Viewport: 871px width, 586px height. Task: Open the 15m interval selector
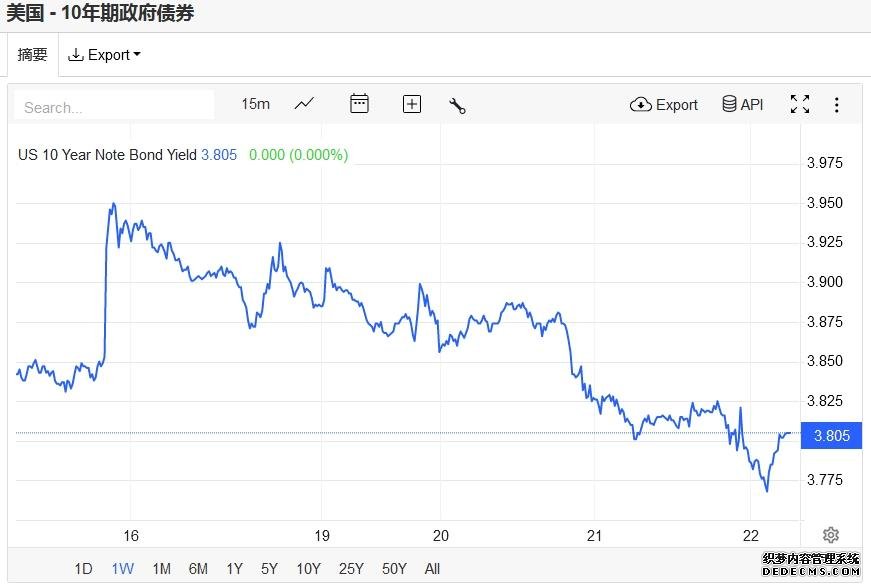tap(256, 104)
